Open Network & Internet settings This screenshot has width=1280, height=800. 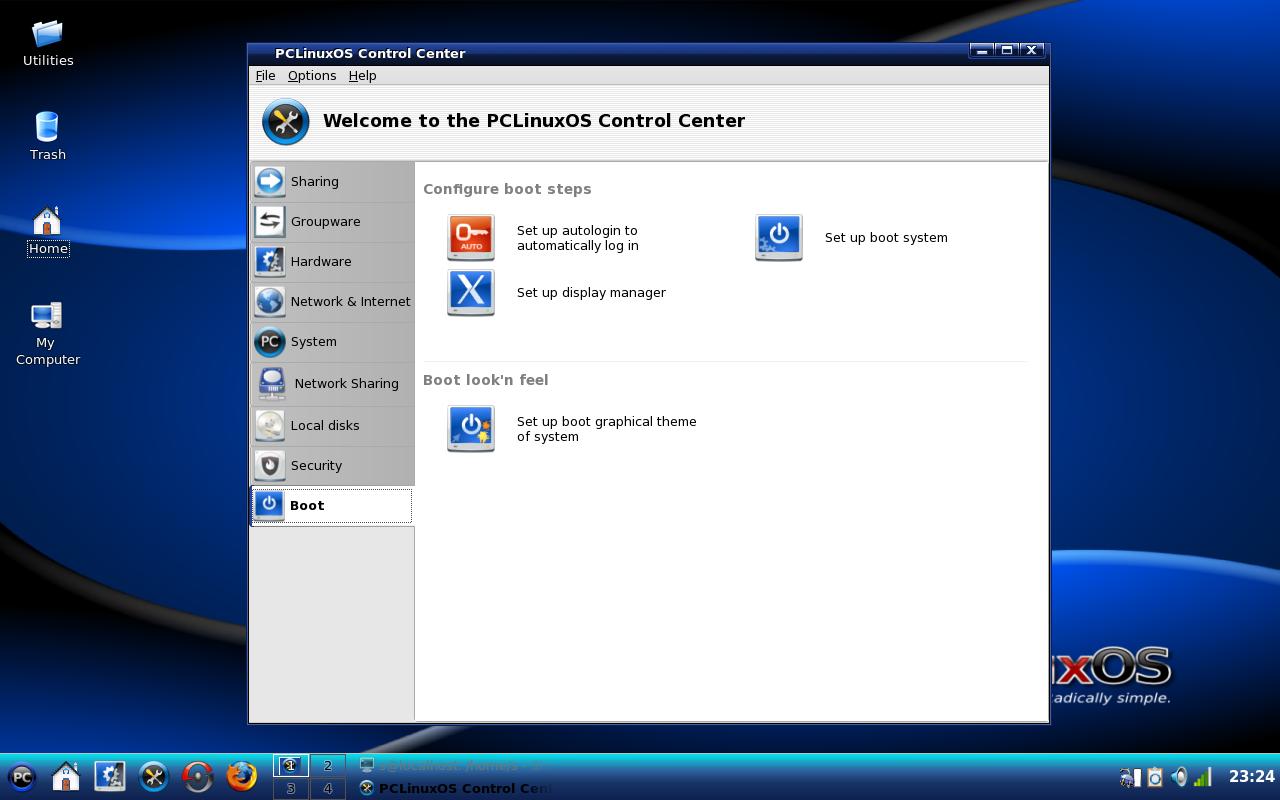(331, 301)
